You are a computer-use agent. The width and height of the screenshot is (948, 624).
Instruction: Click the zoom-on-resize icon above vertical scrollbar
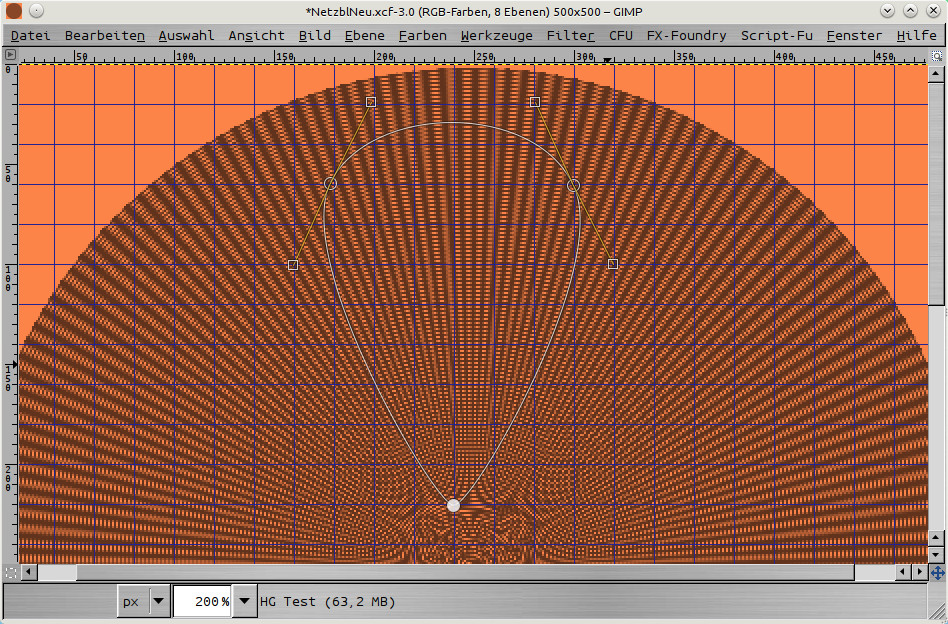tap(937, 56)
